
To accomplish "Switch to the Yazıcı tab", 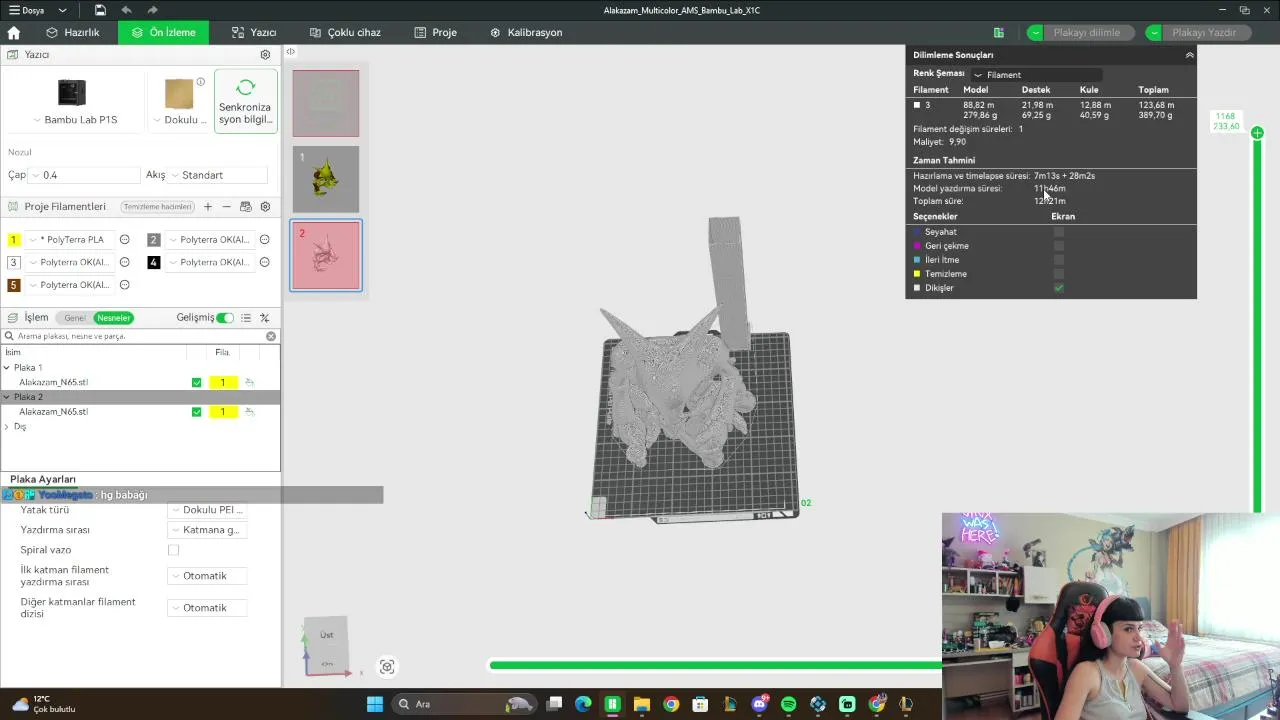I will point(254,32).
